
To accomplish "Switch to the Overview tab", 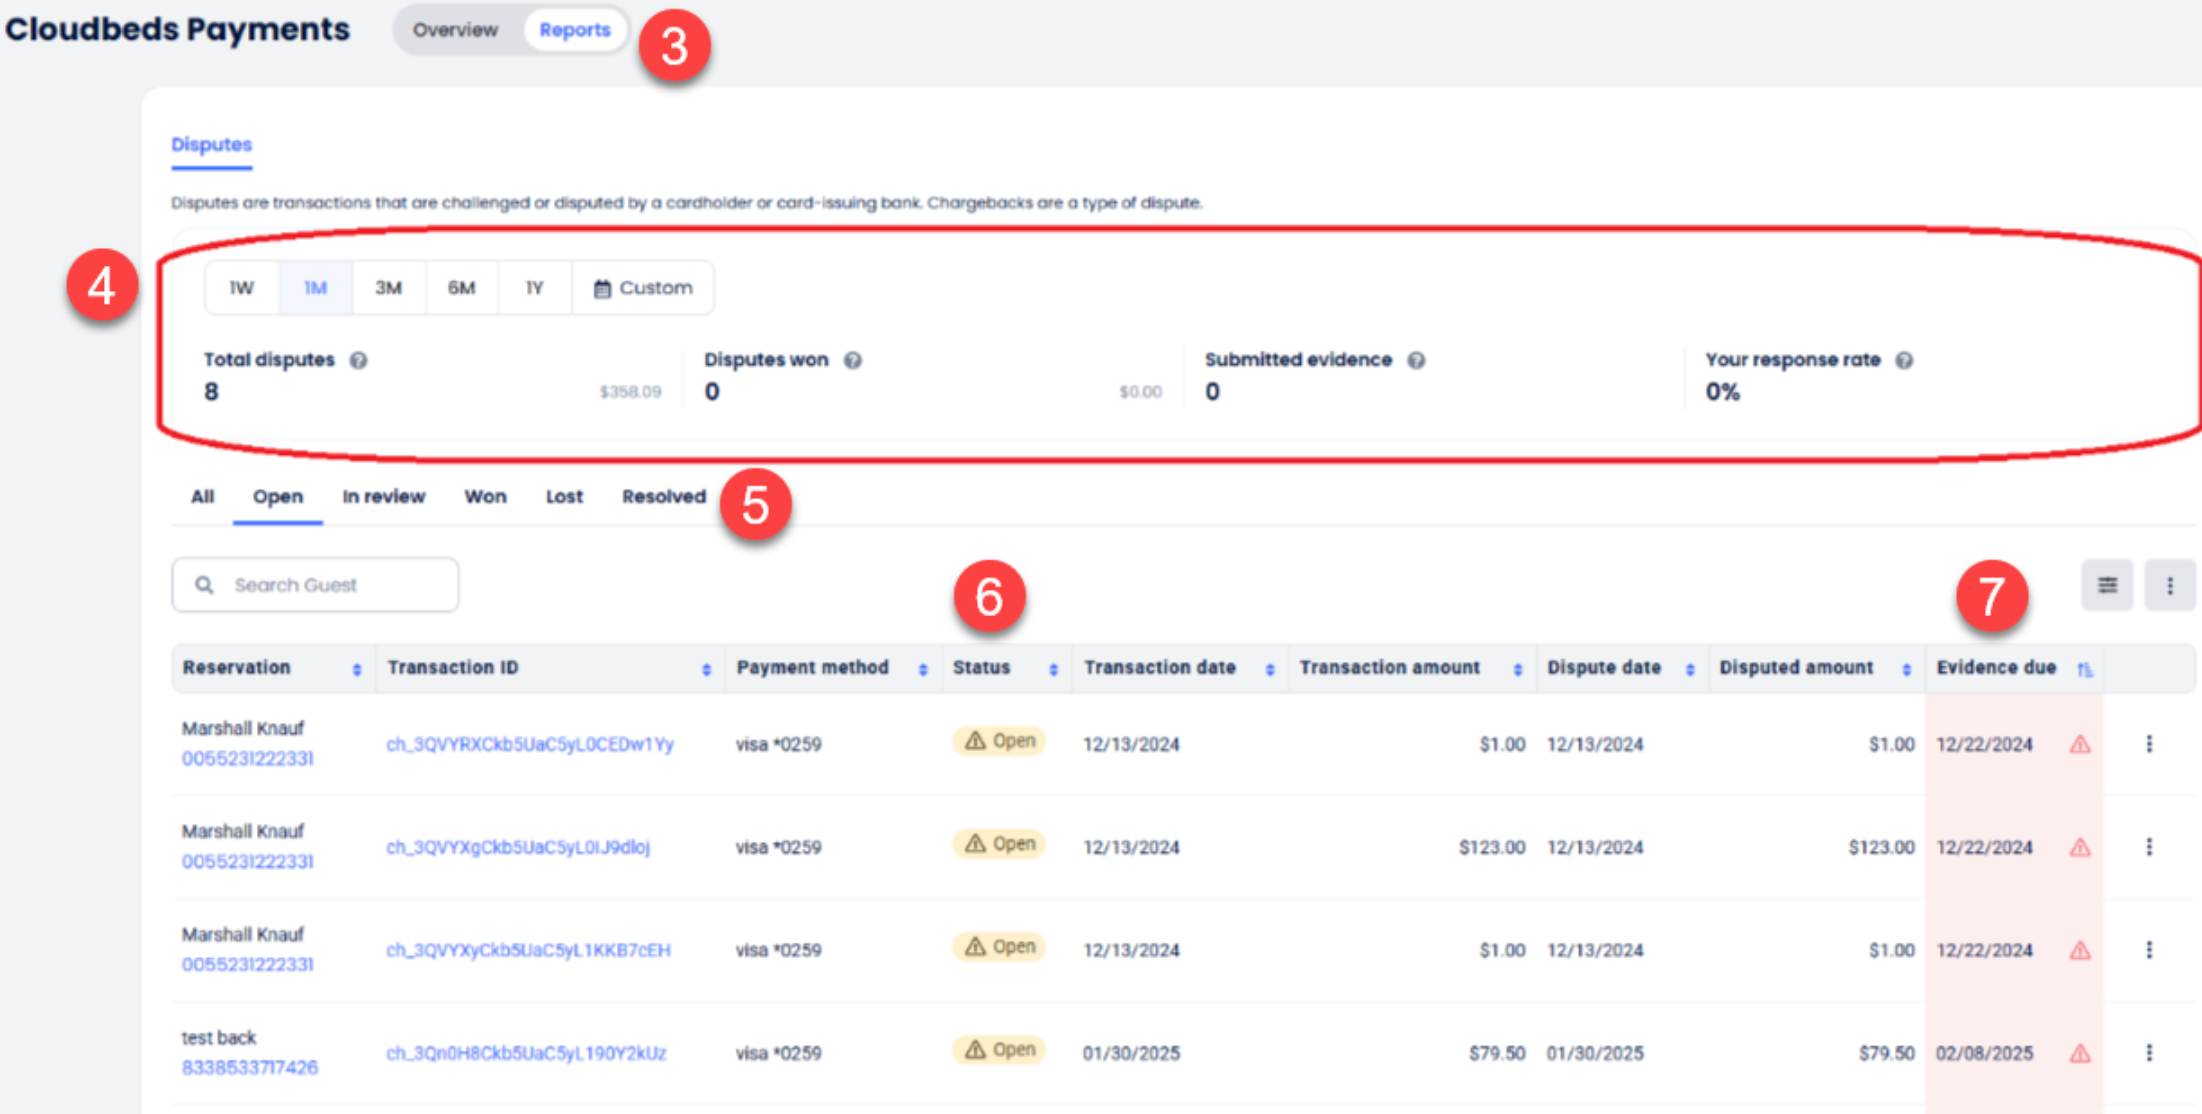I will (x=455, y=30).
